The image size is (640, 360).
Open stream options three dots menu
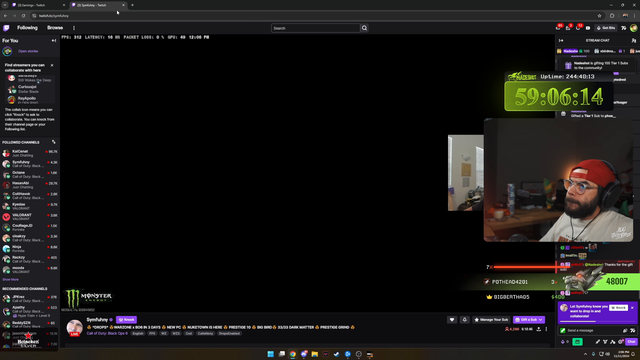[x=546, y=329]
